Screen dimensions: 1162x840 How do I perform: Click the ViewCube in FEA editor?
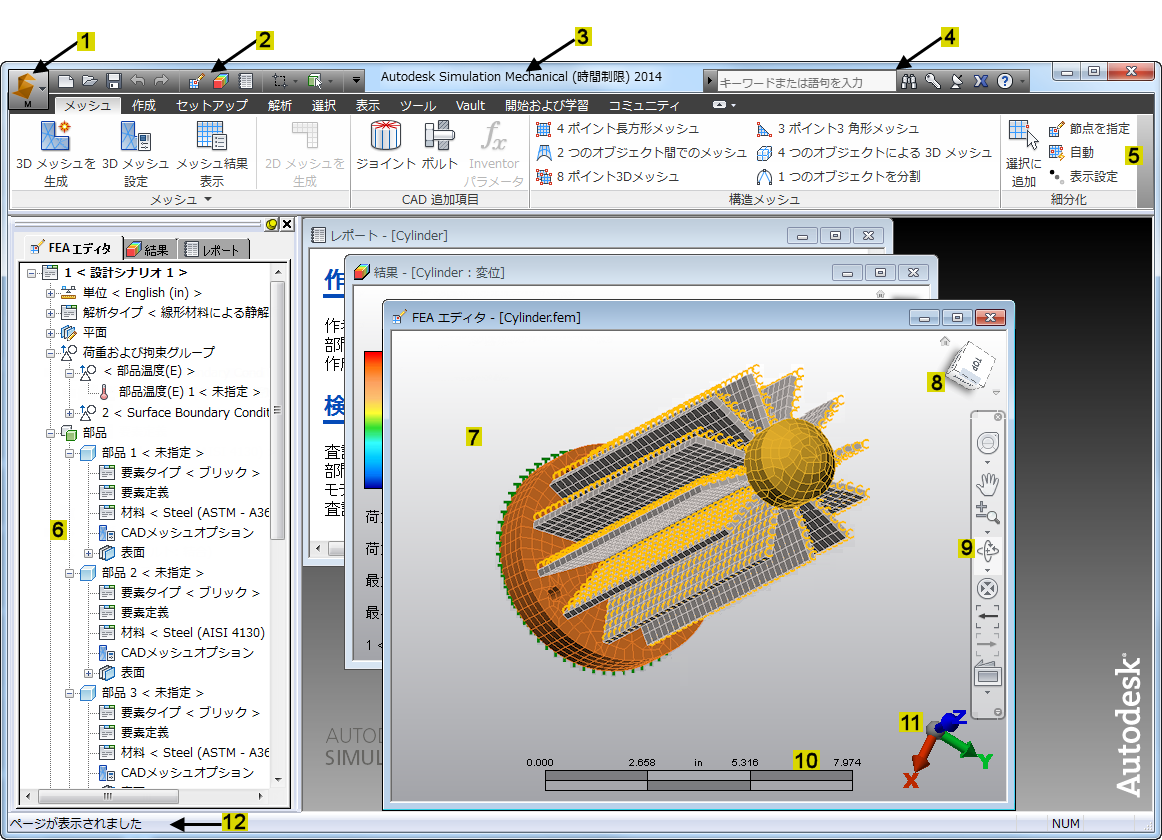pos(974,366)
